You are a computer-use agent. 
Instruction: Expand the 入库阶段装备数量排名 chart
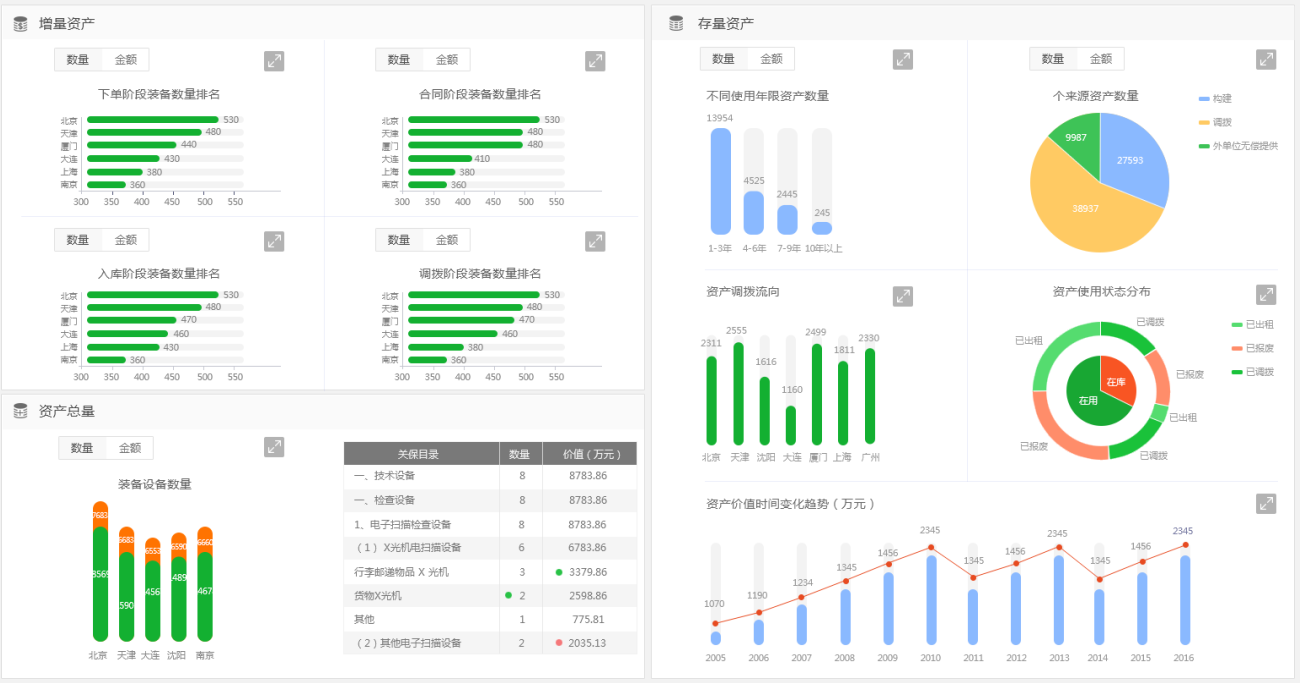click(274, 241)
